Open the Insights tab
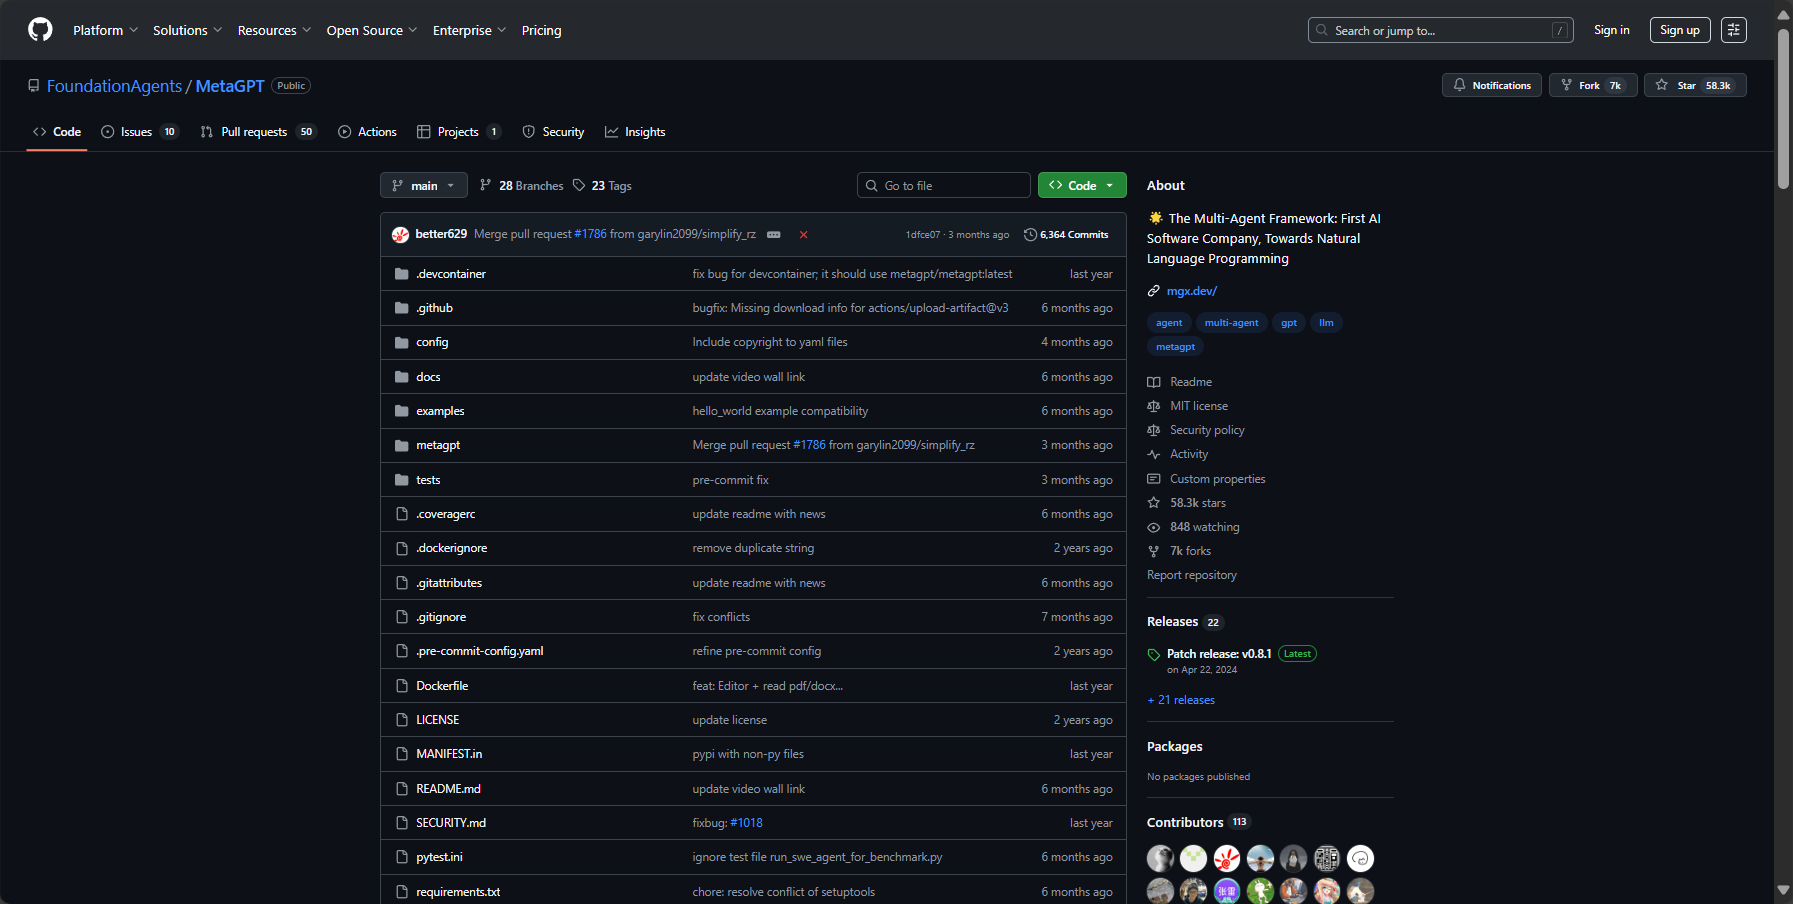 [x=635, y=132]
